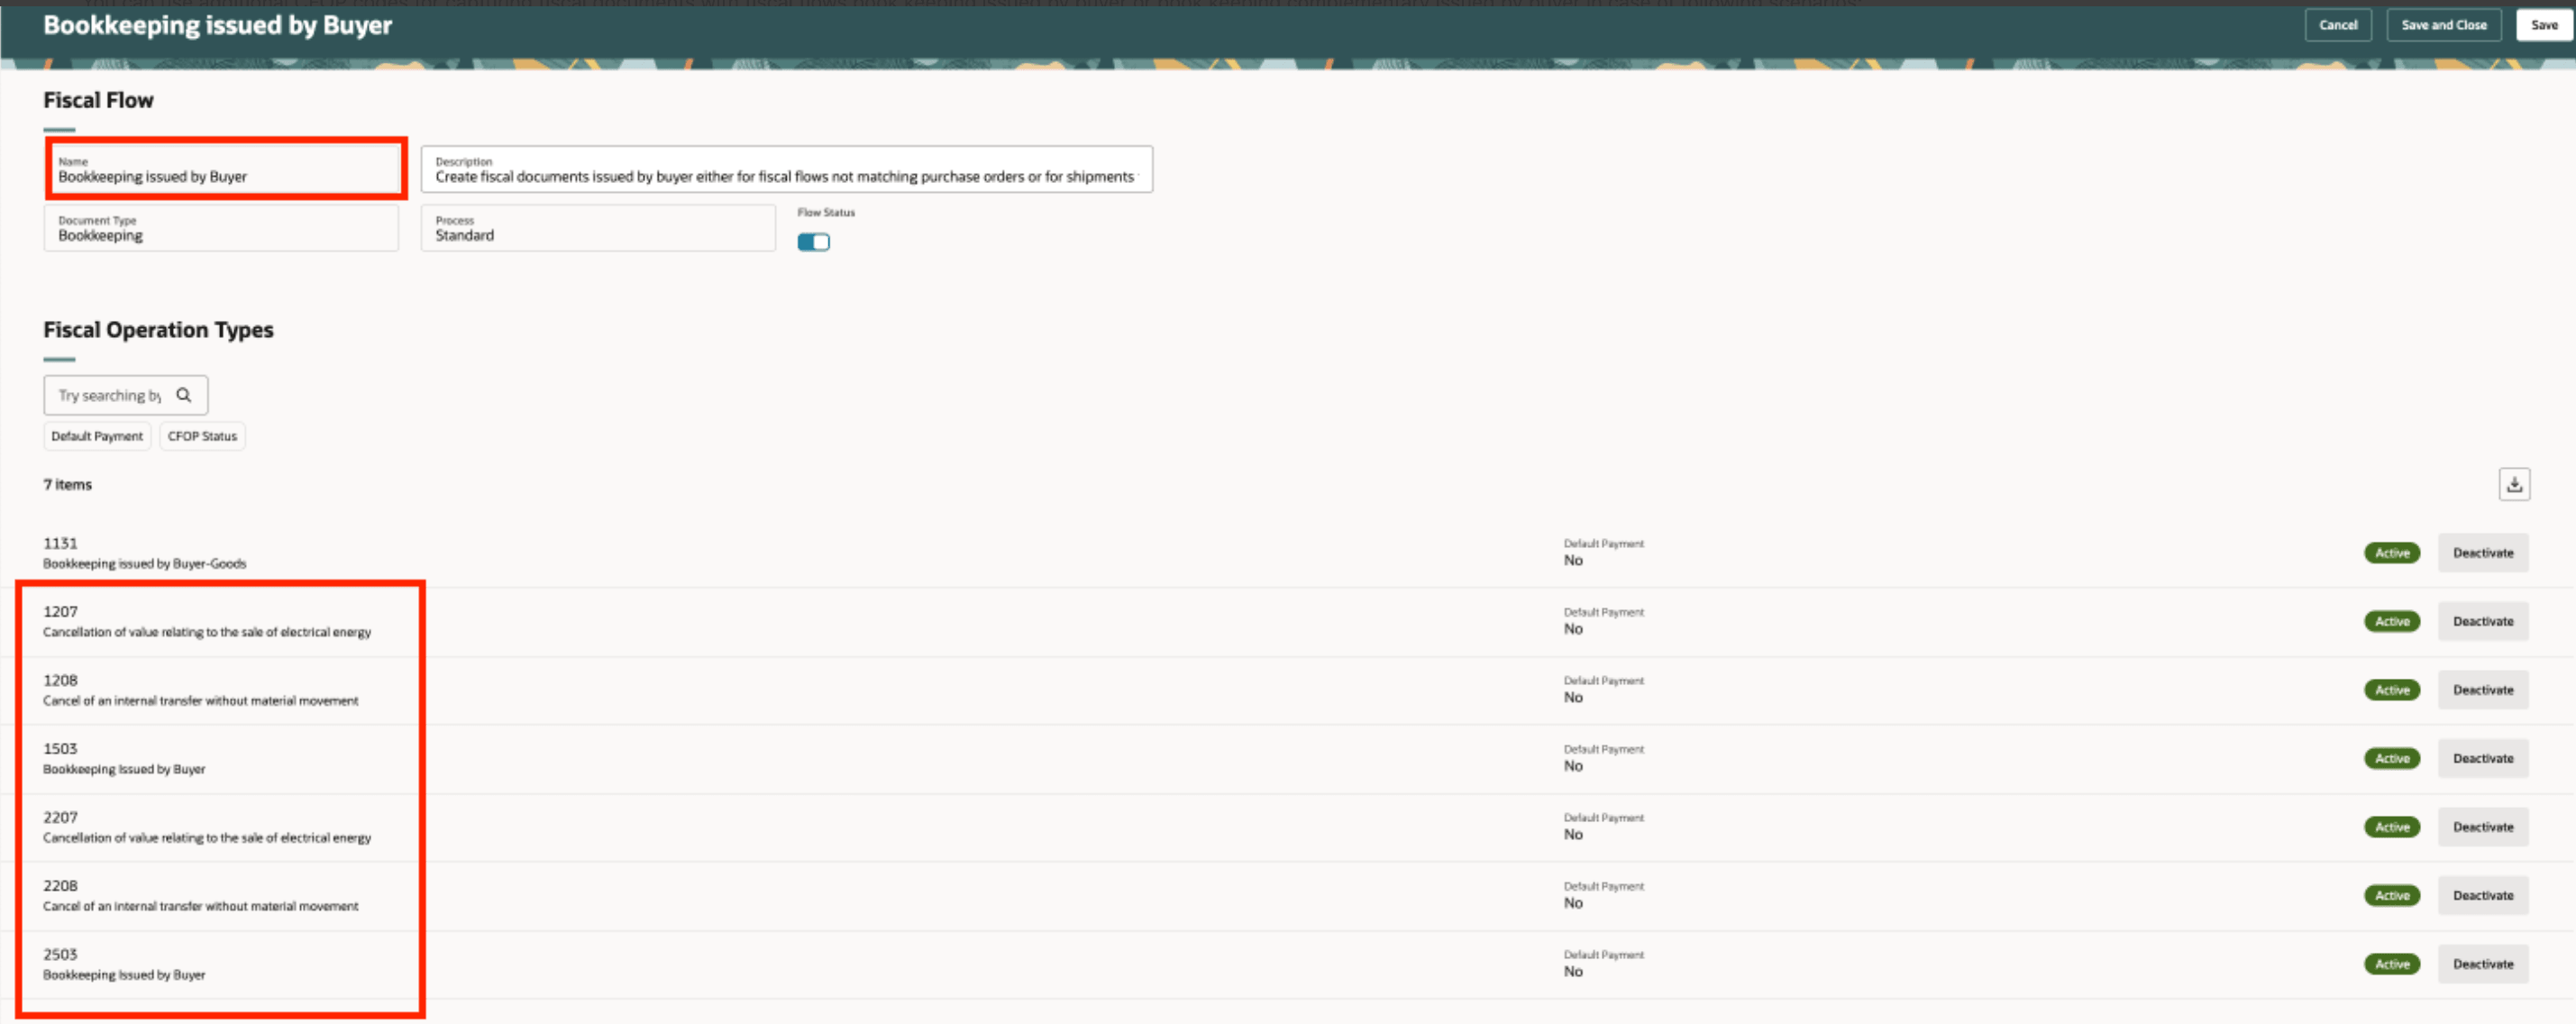Deactivate operation type 1503
This screenshot has width=2576, height=1024.
[2482, 758]
